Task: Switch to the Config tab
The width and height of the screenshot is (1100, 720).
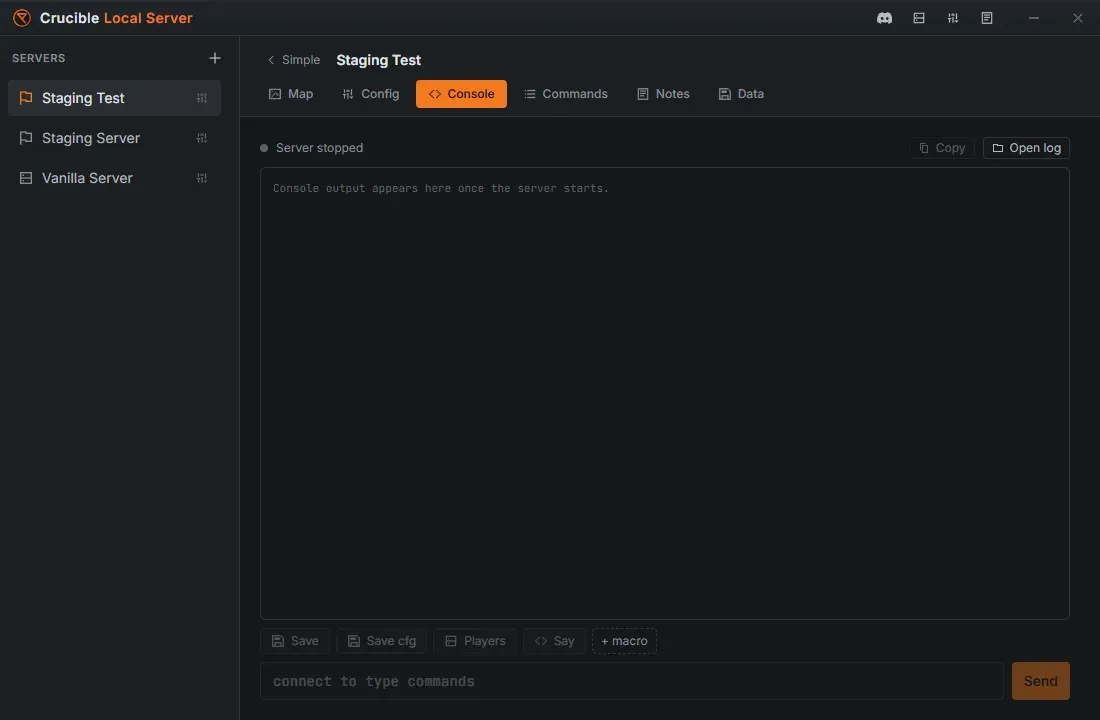Action: [370, 94]
